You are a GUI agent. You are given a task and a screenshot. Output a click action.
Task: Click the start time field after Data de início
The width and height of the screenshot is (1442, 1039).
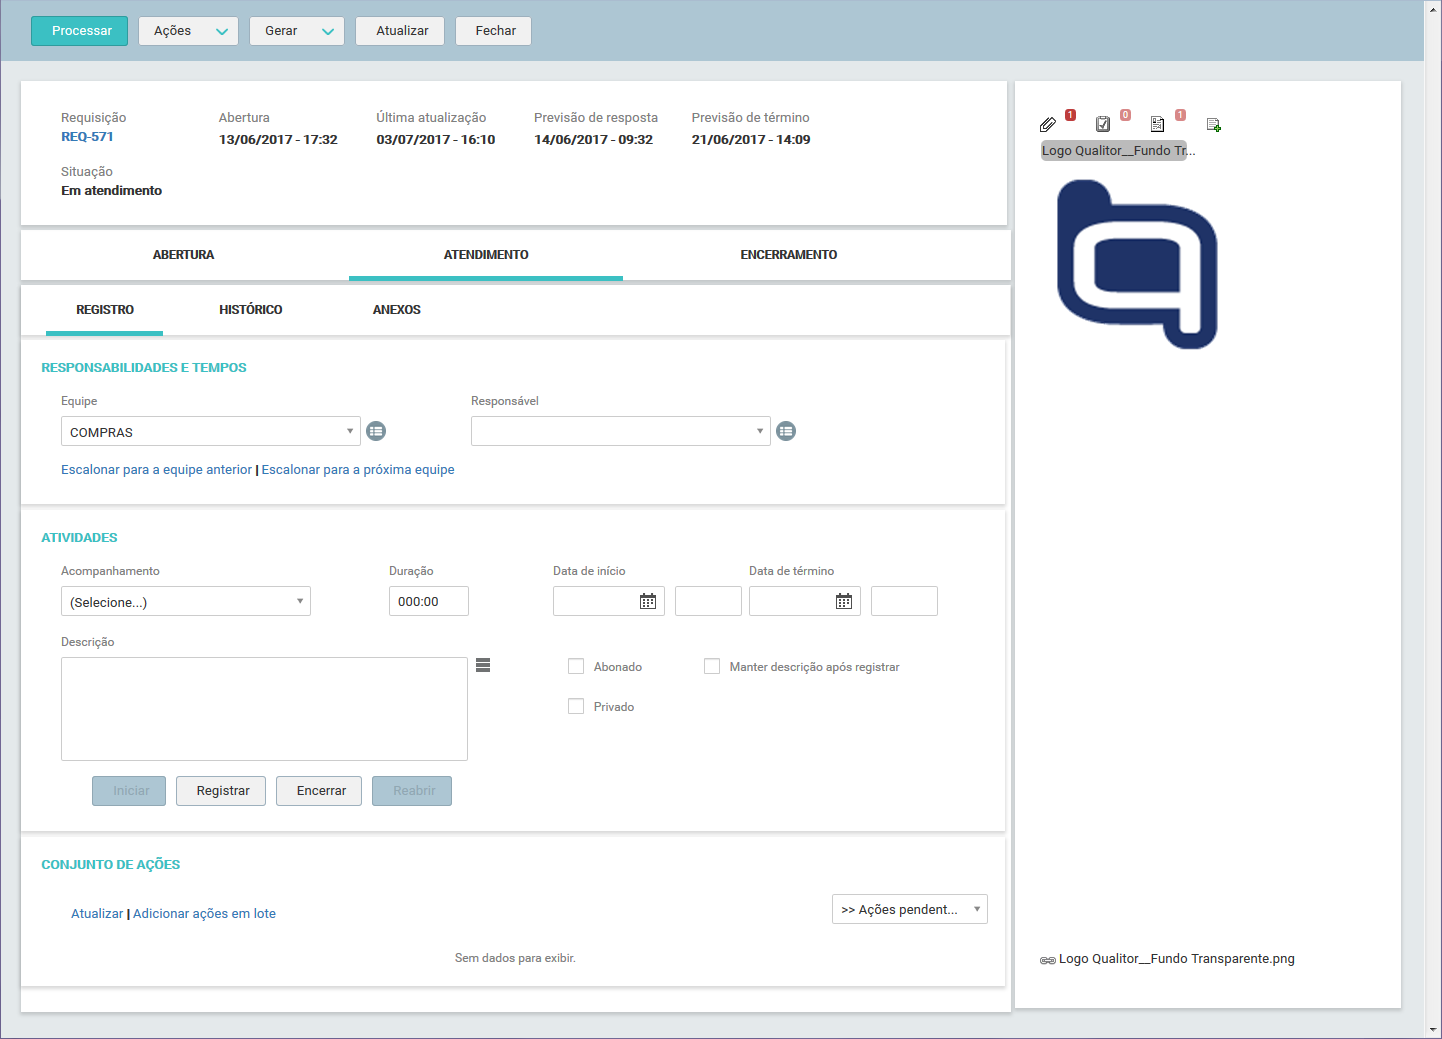click(x=708, y=601)
